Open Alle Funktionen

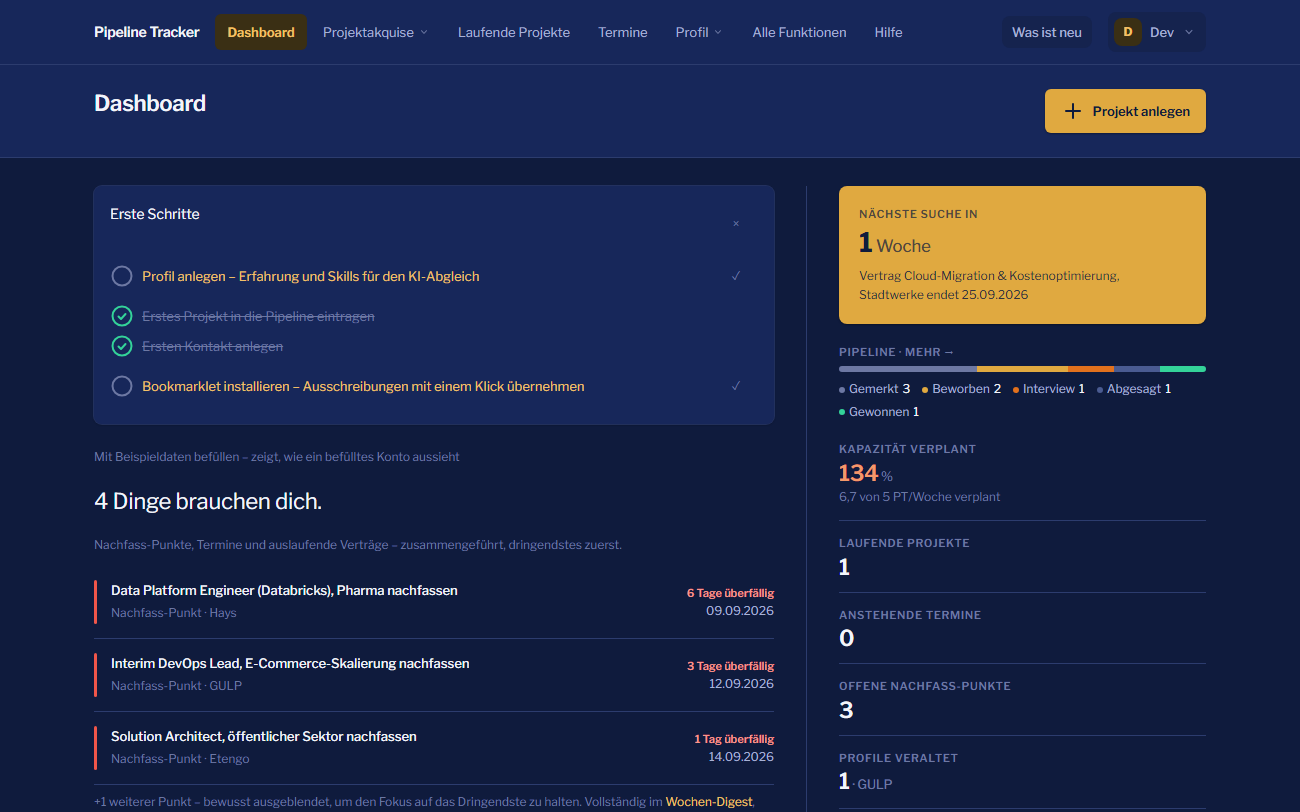[x=800, y=32]
